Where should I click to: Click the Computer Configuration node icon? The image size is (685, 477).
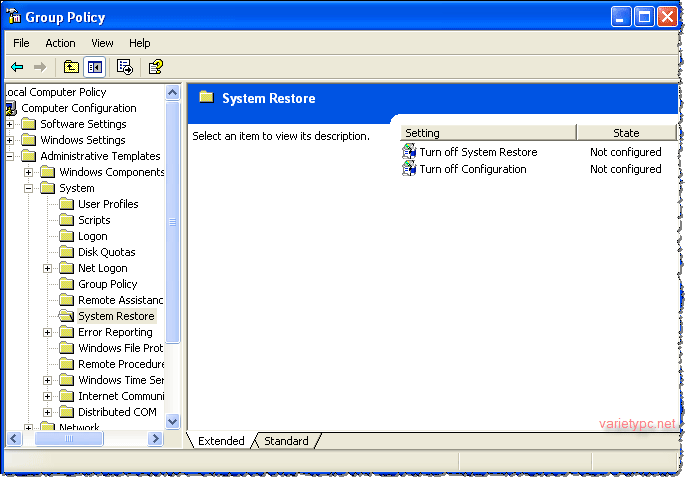(x=11, y=108)
